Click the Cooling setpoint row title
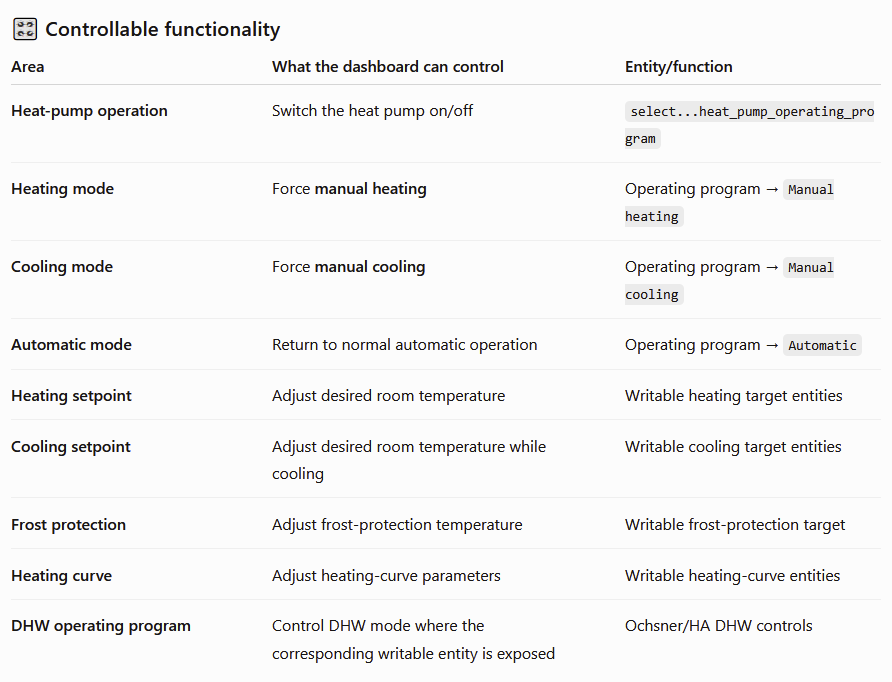Viewport: 892px width, 682px height. [71, 447]
